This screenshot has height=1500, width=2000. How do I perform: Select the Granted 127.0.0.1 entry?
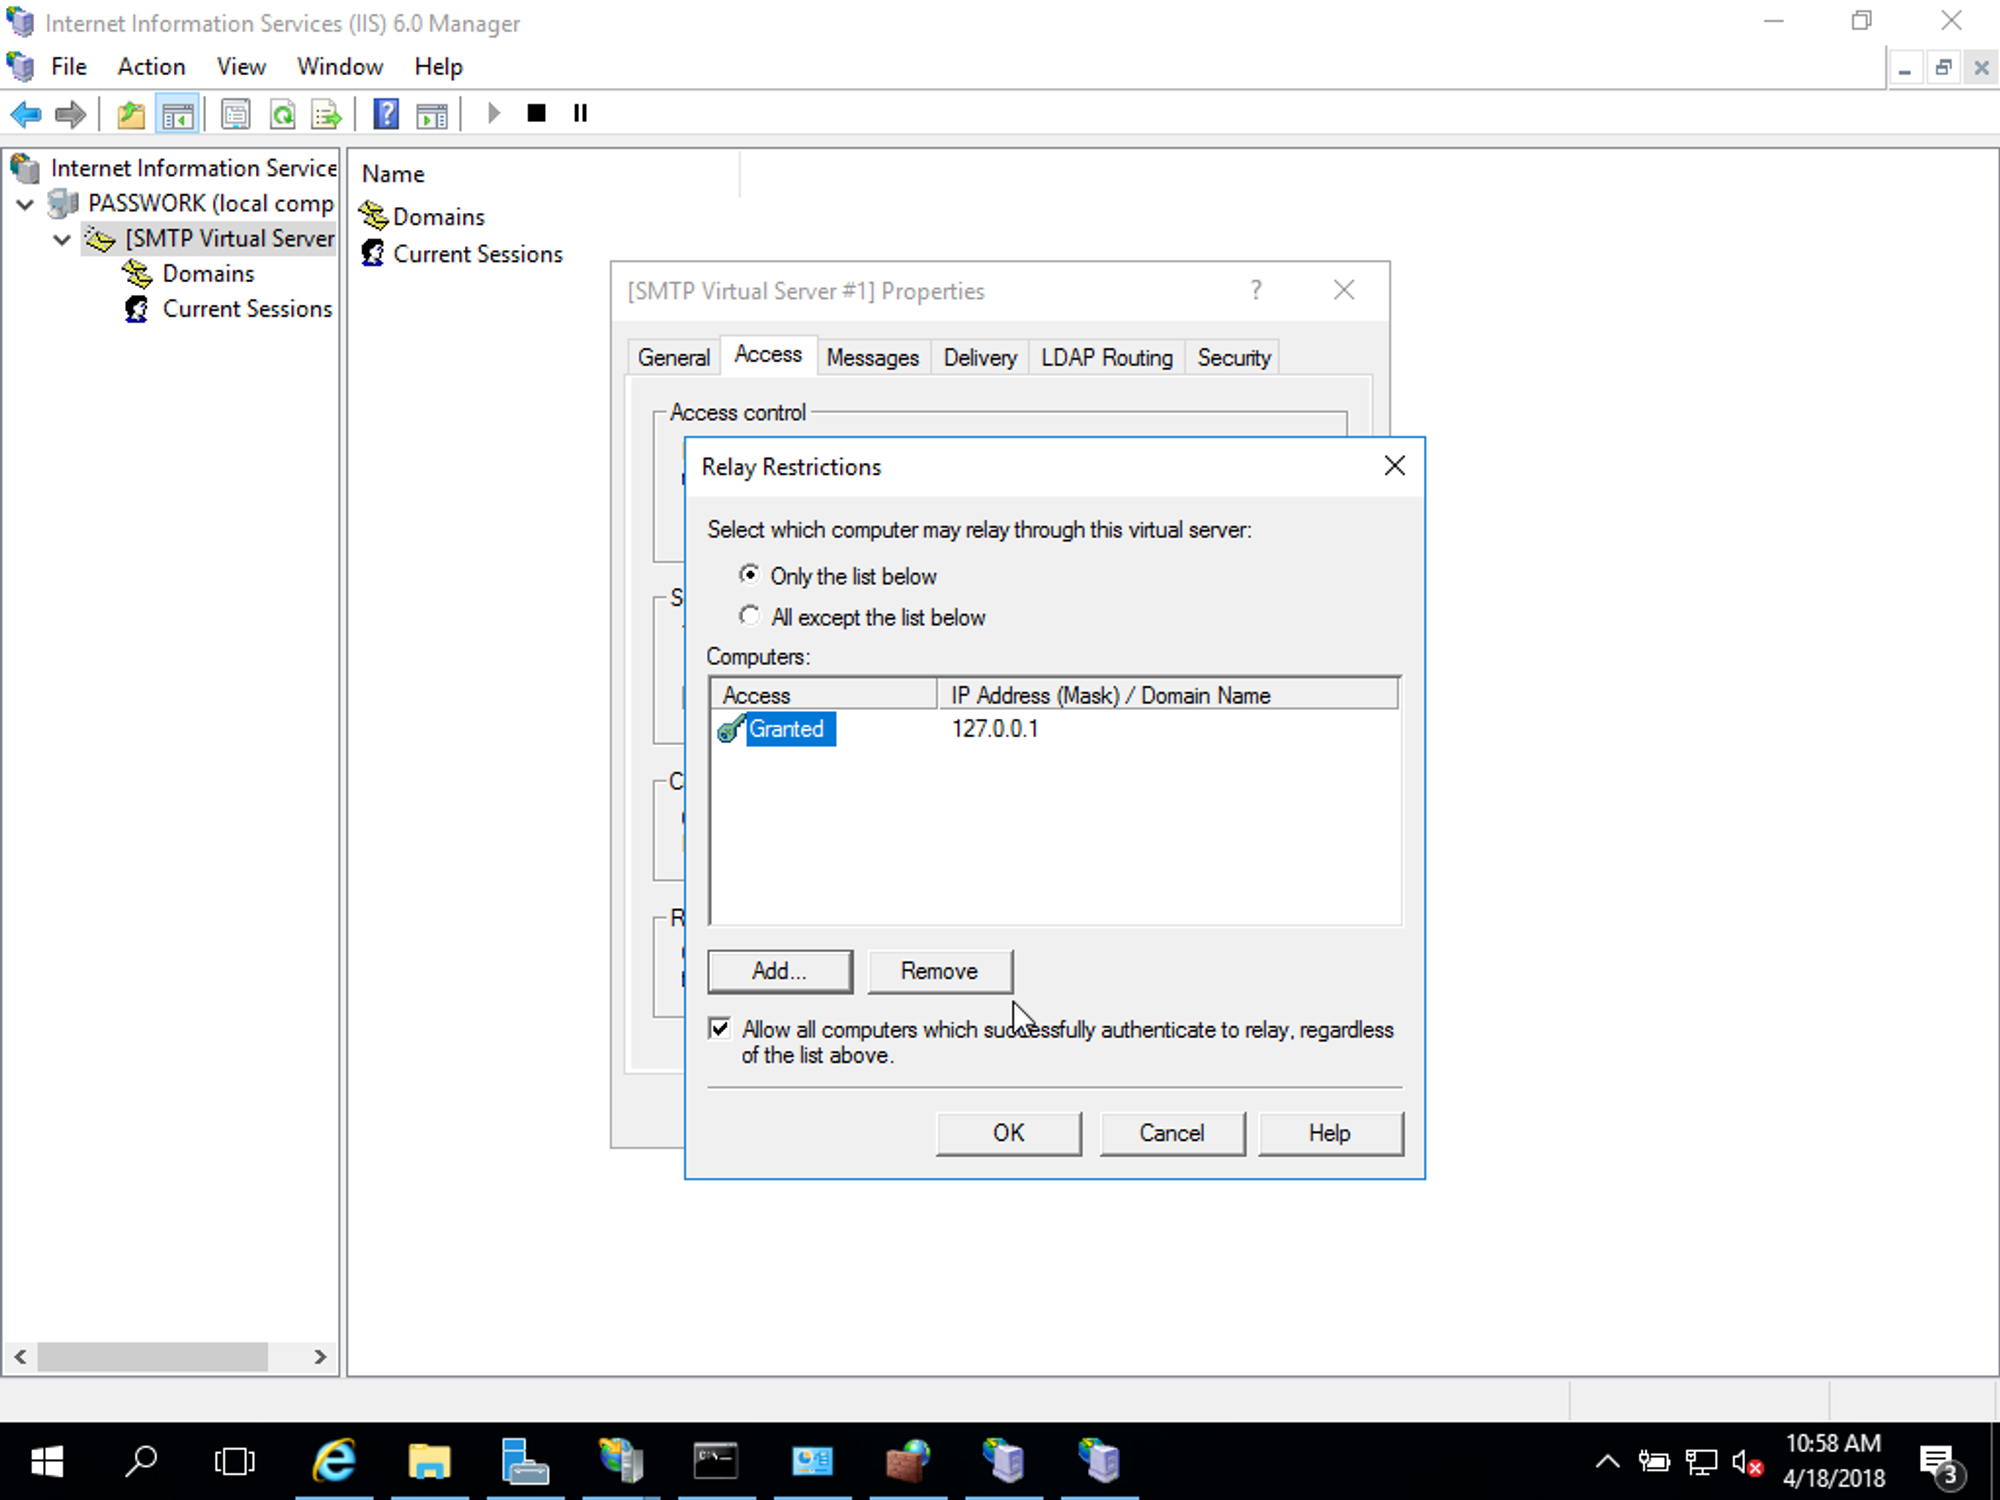point(788,729)
